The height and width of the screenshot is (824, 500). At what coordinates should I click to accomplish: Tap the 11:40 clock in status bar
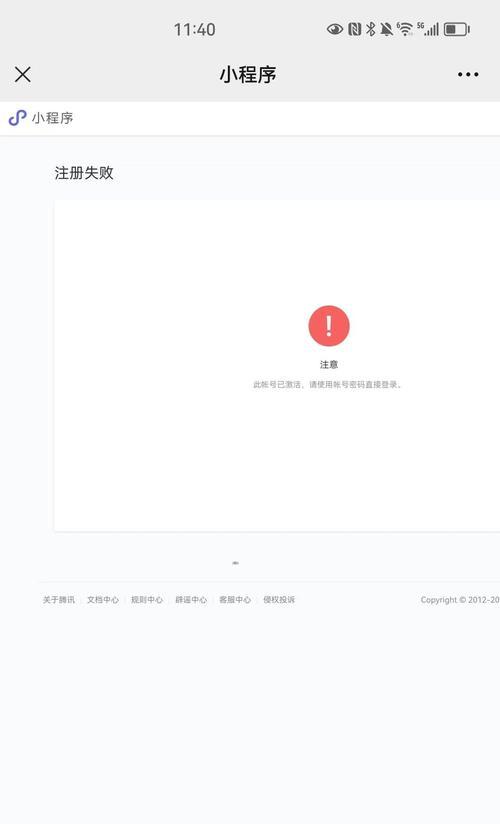click(195, 29)
